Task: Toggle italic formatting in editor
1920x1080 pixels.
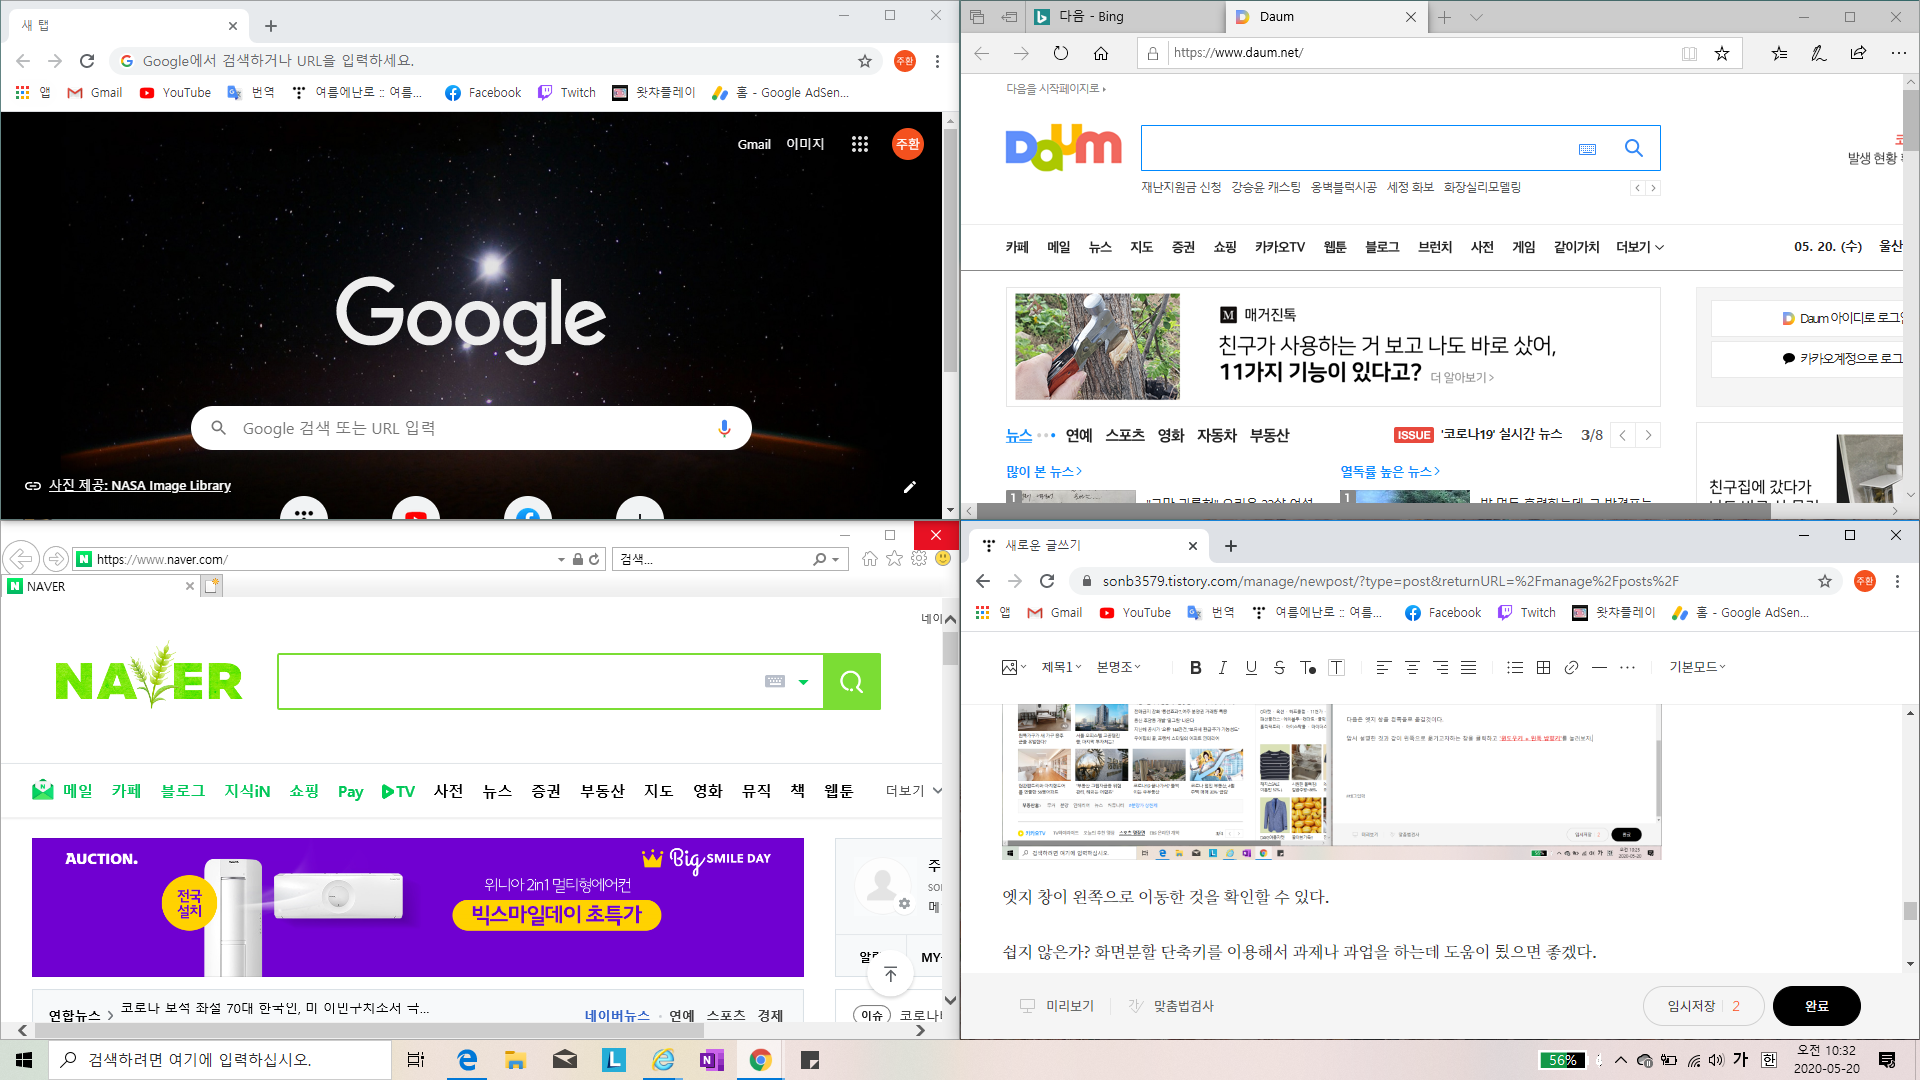Action: point(1222,667)
